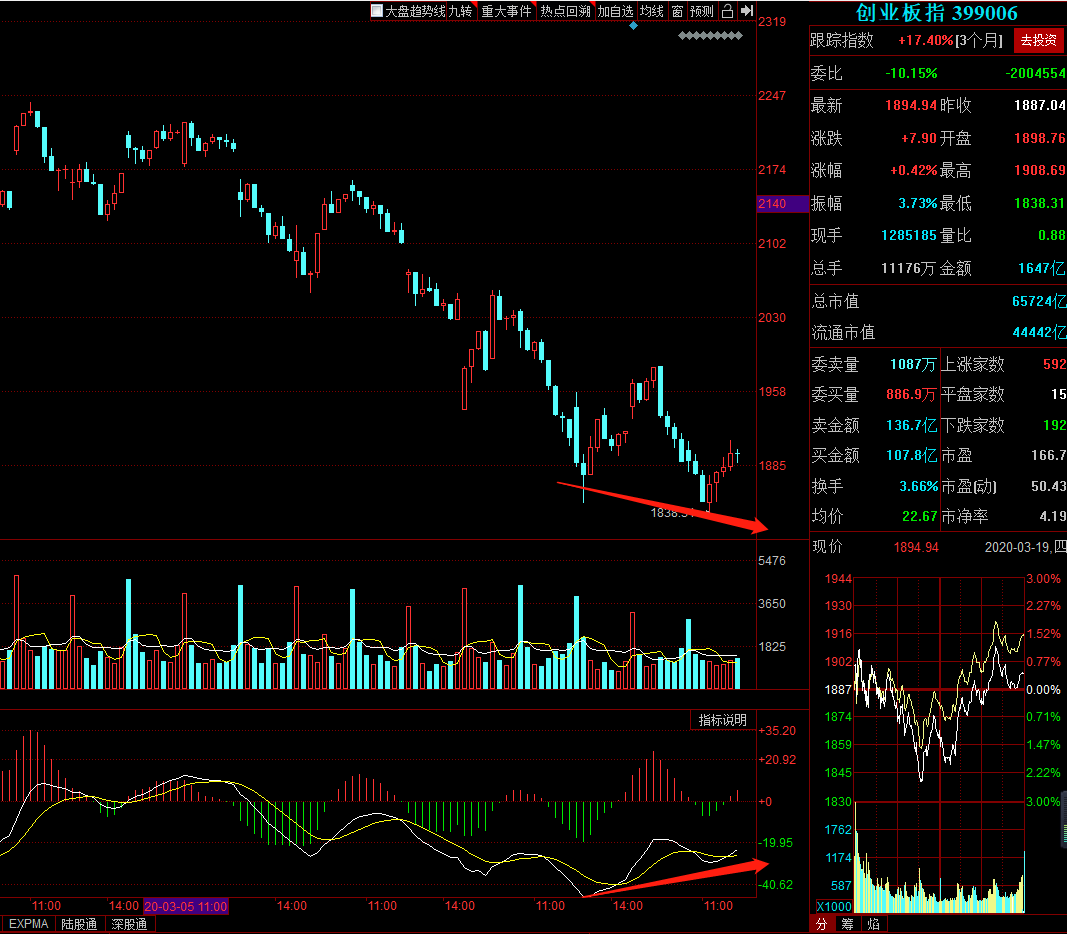Click the 昨收 value 1887.04

1040,105
